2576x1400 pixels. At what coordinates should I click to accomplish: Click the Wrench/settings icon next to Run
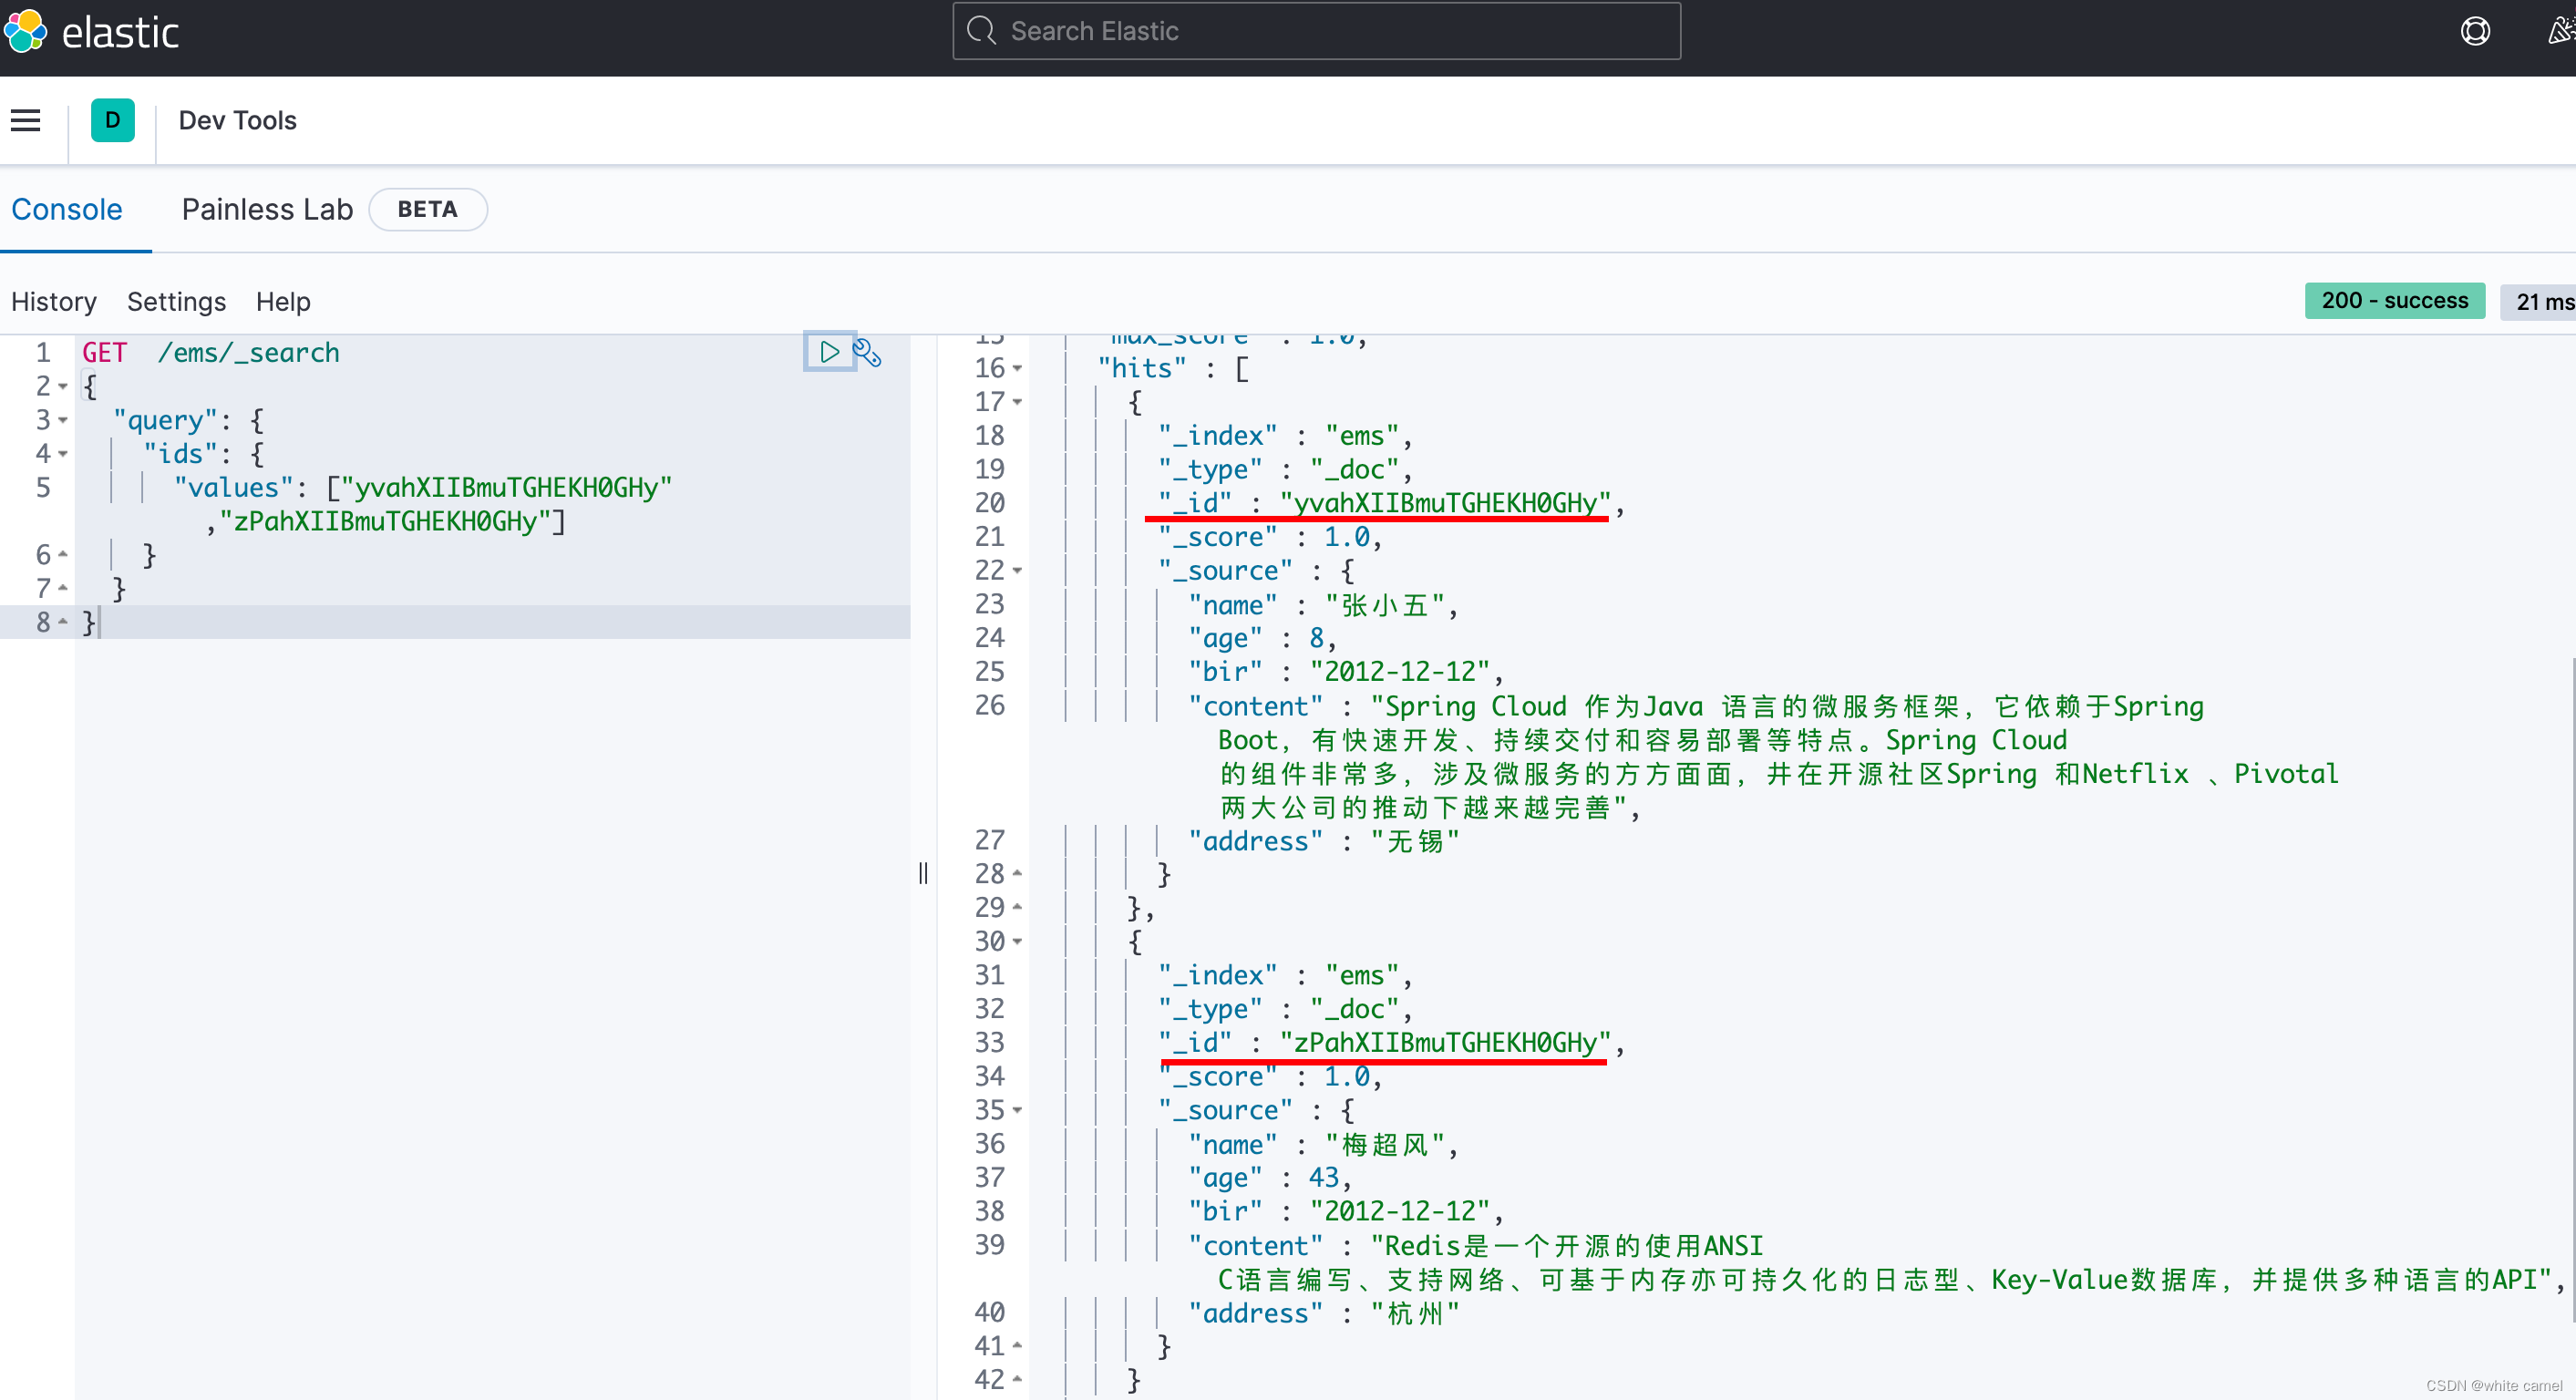coord(869,352)
